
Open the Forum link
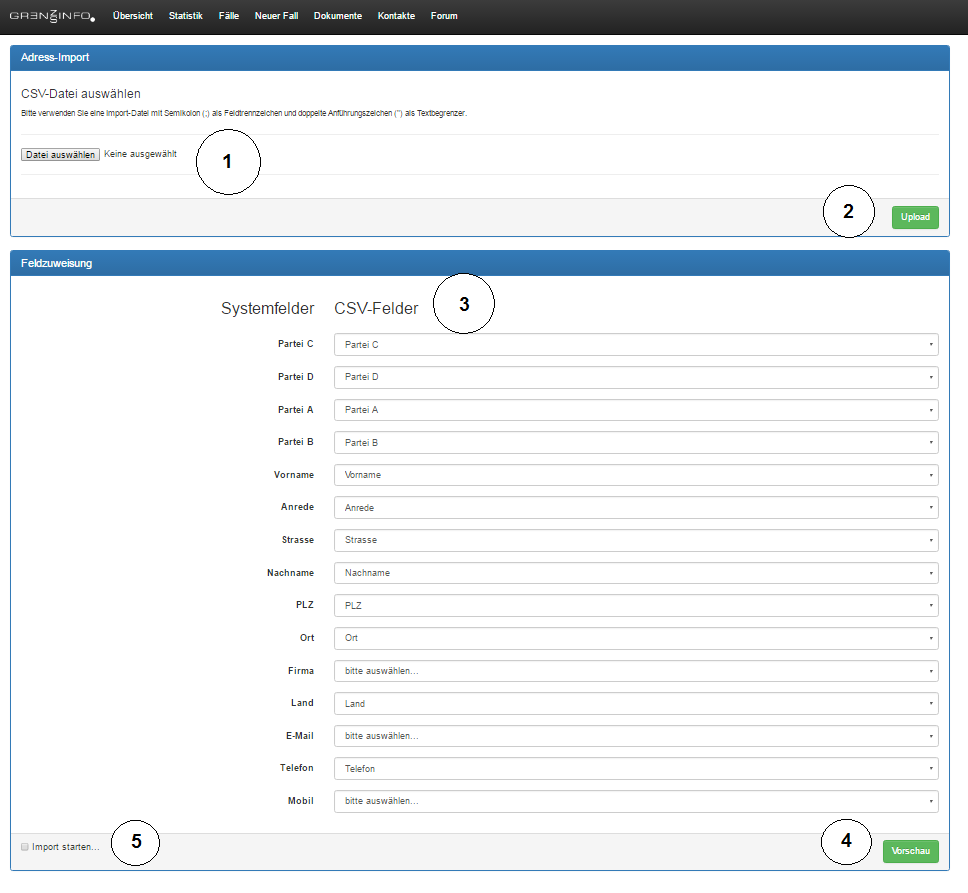(444, 16)
